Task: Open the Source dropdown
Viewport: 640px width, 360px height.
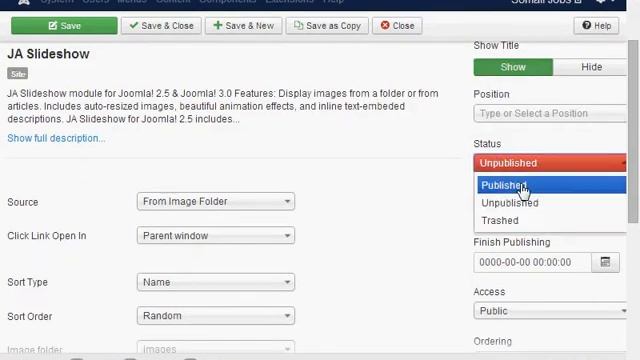Action: click(x=216, y=202)
